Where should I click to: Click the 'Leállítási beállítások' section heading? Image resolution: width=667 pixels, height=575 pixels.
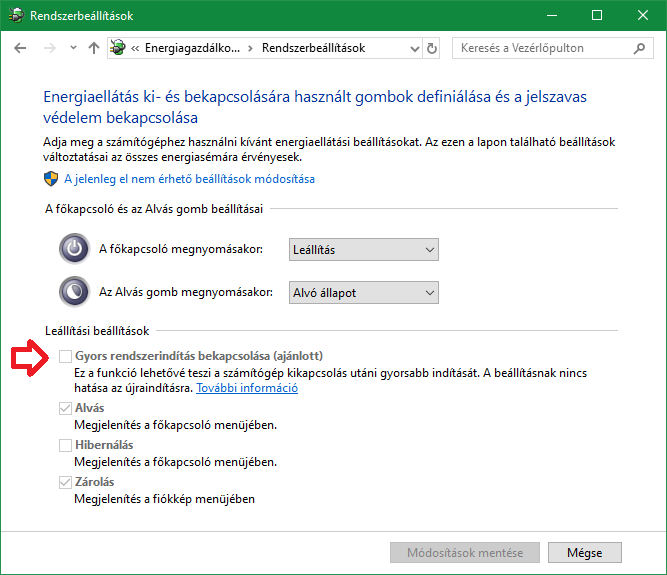pyautogui.click(x=97, y=331)
